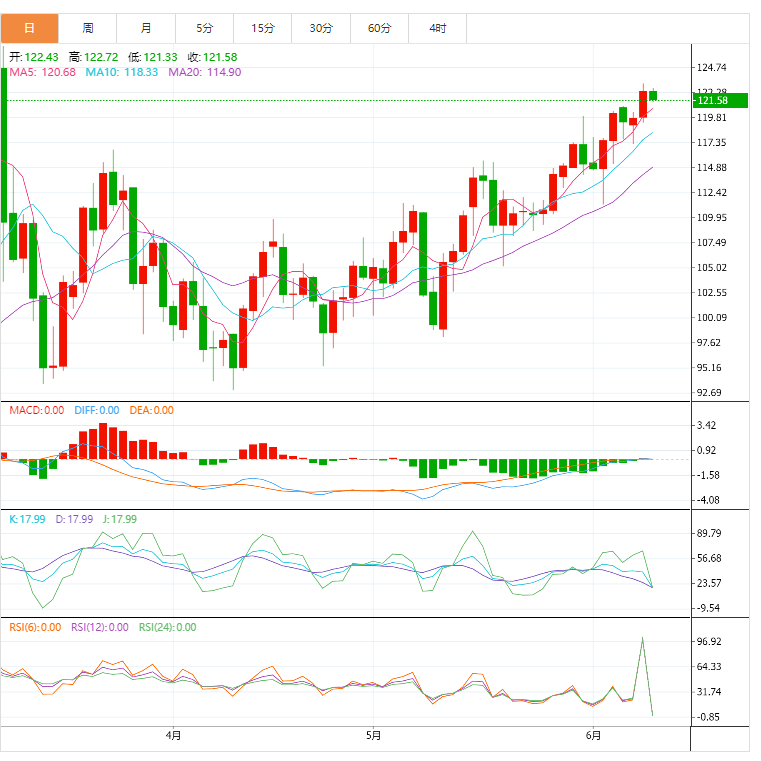The height and width of the screenshot is (761, 761).
Task: Open the 5分 interval chart
Action: (204, 28)
